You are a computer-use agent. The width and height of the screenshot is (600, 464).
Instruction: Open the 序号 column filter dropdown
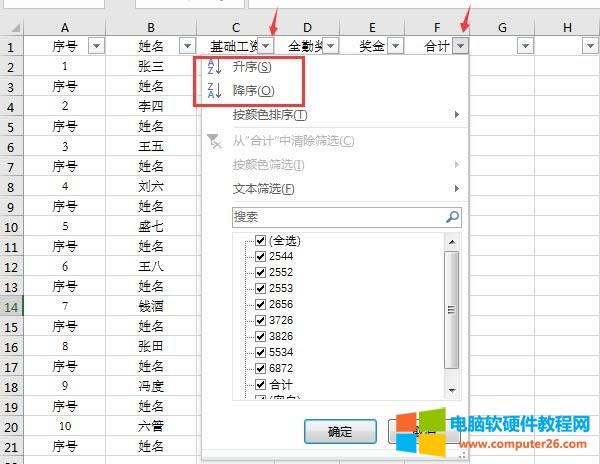tap(96, 46)
